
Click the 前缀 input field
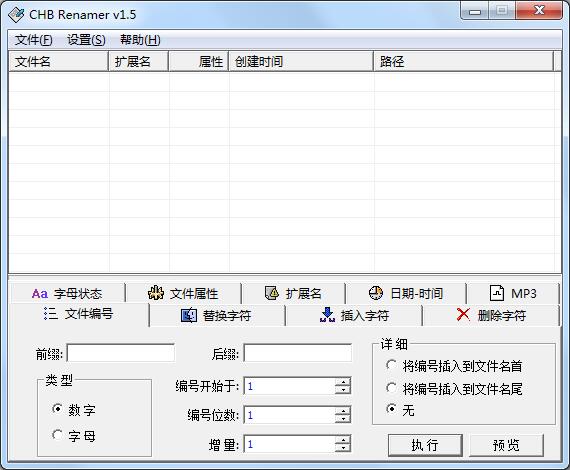[121, 353]
